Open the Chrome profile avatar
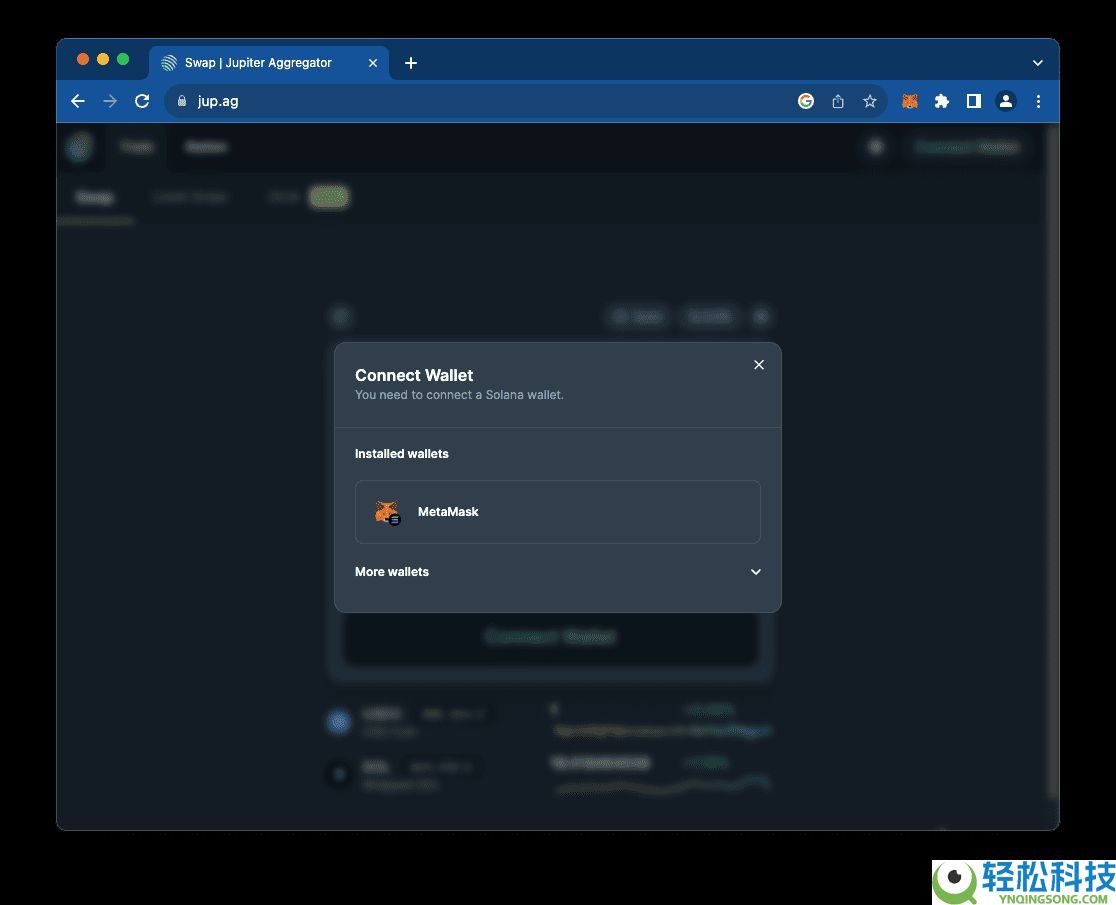The image size is (1116, 905). (1006, 101)
